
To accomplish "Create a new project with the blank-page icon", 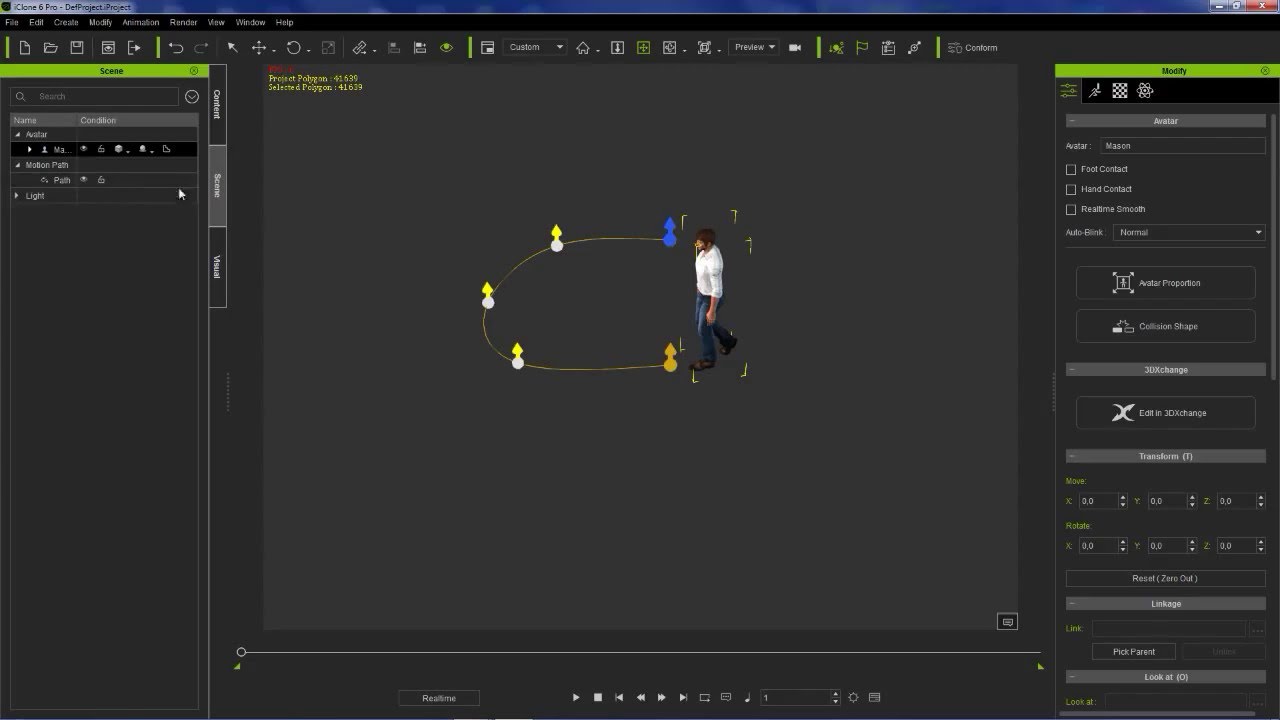I will click(25, 47).
